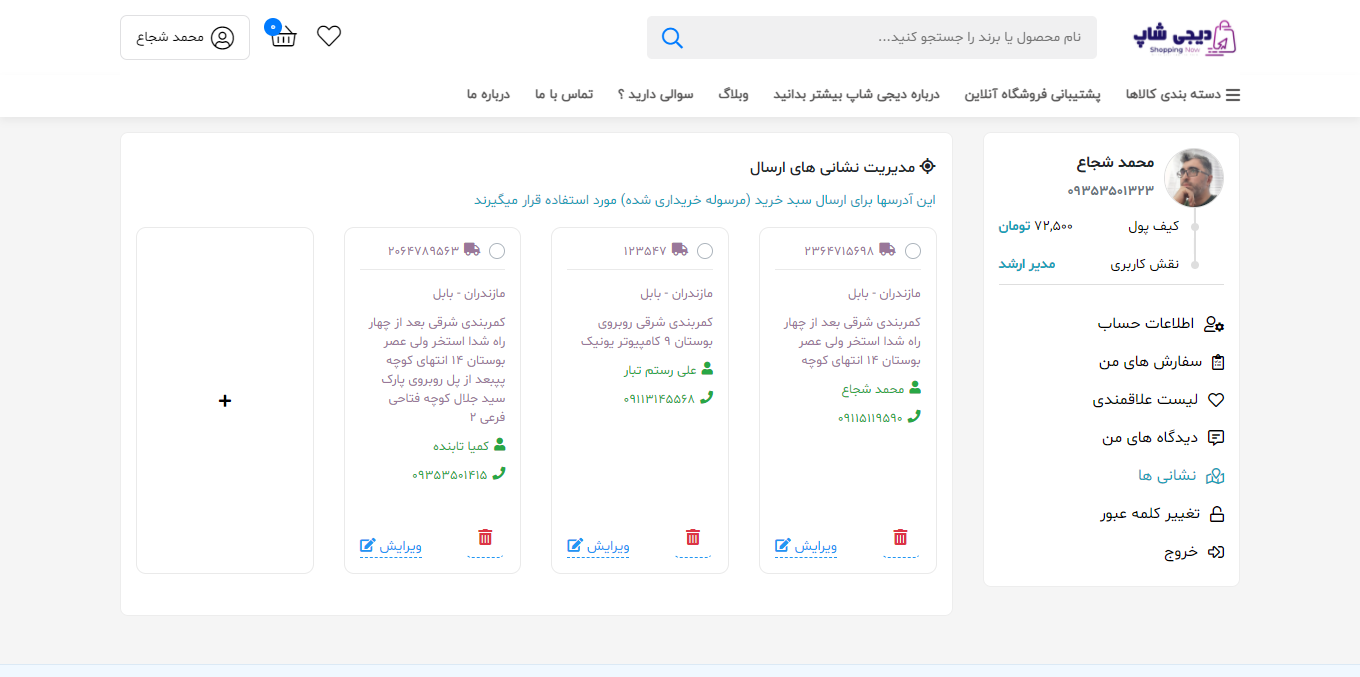This screenshot has height=677, width=1360.
Task: Select the address radio button for postal code ۲۳۶۴۷۱۵۶۹۸
Action: tap(912, 251)
